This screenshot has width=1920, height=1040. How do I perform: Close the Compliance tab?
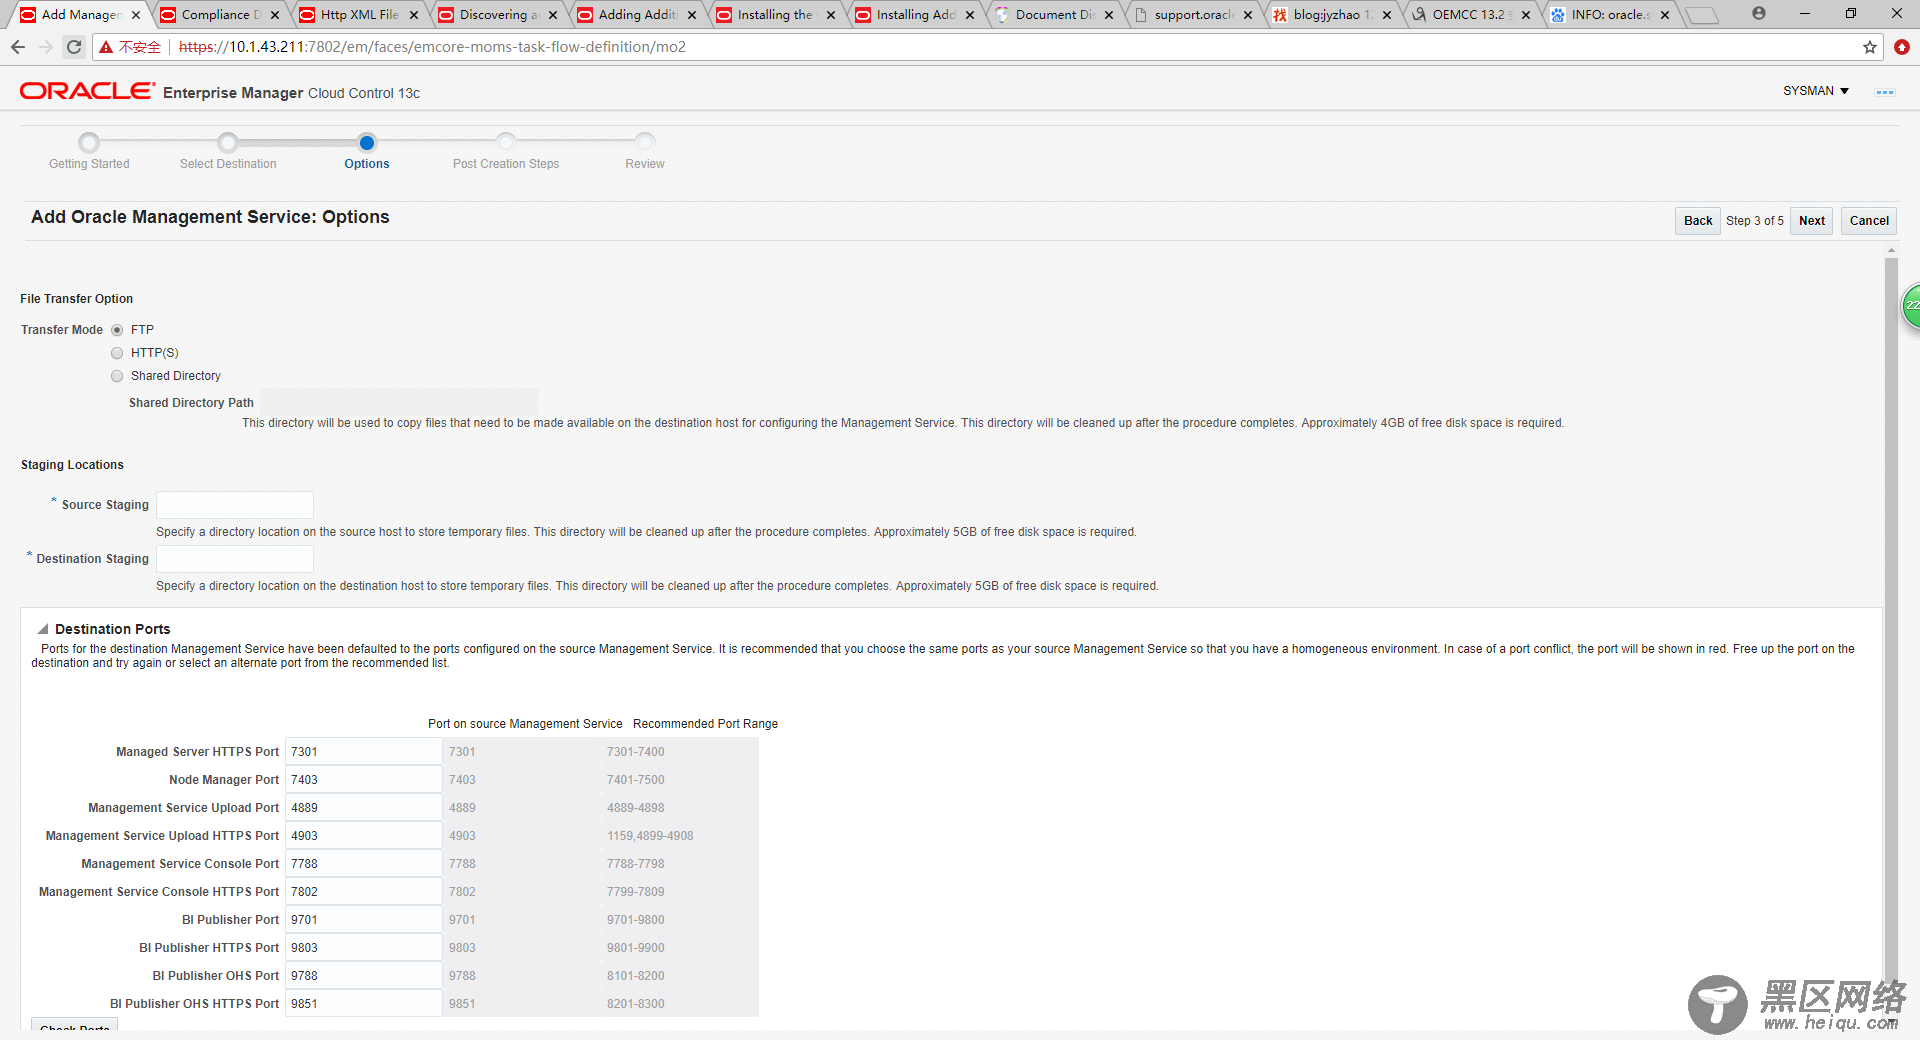pos(275,15)
